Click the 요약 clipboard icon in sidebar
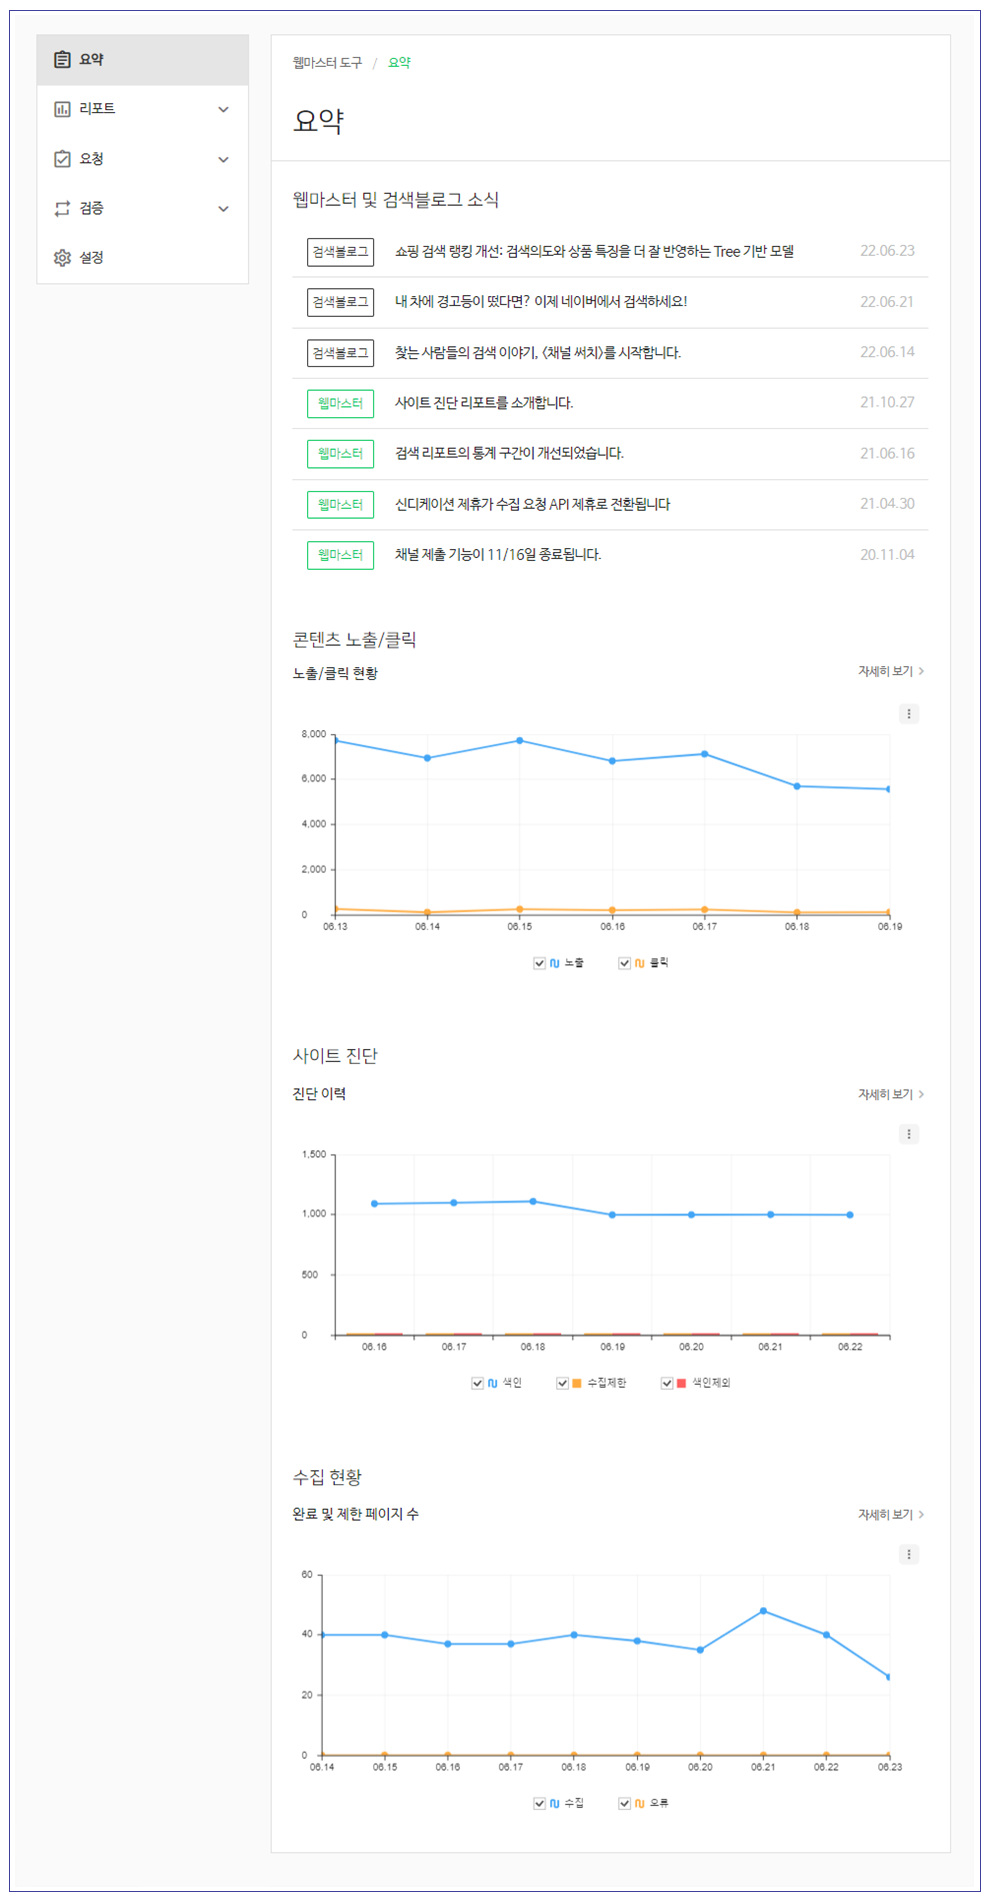The image size is (989, 1902). coord(62,60)
